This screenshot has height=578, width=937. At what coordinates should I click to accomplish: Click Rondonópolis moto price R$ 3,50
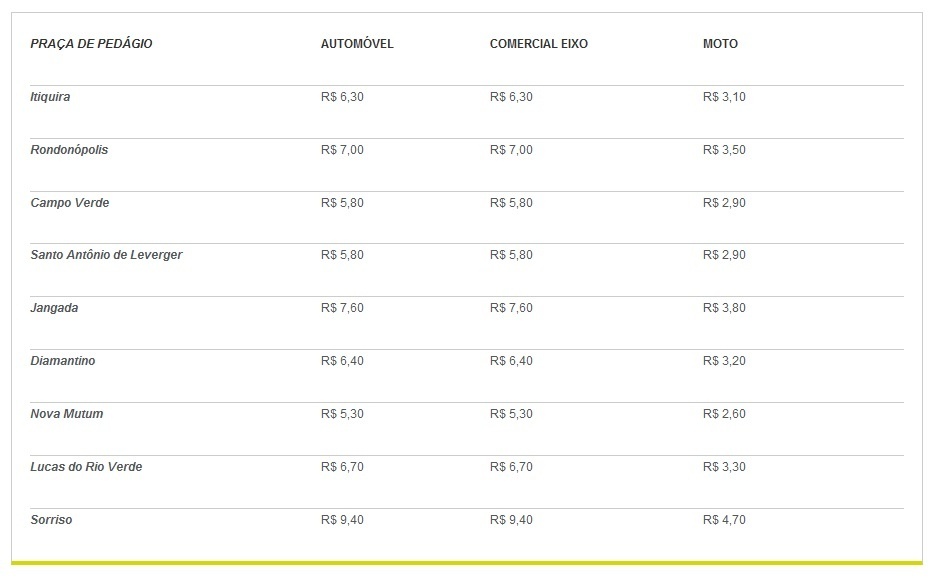pos(724,150)
